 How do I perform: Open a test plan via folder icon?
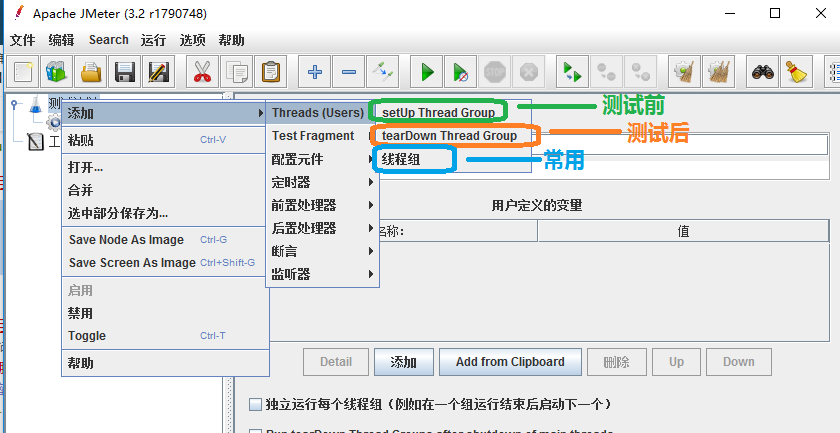(91, 71)
